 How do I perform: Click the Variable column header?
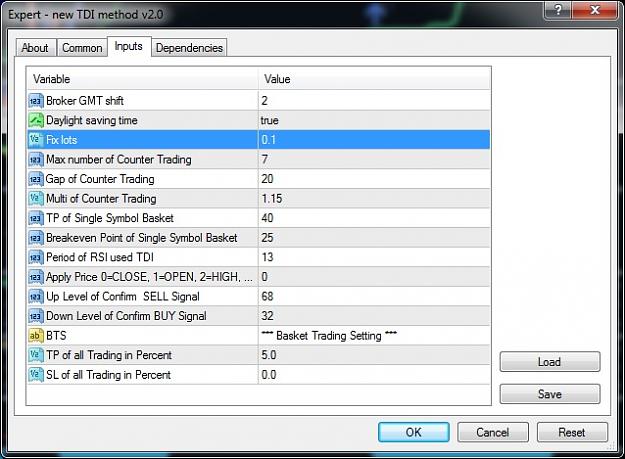point(143,78)
